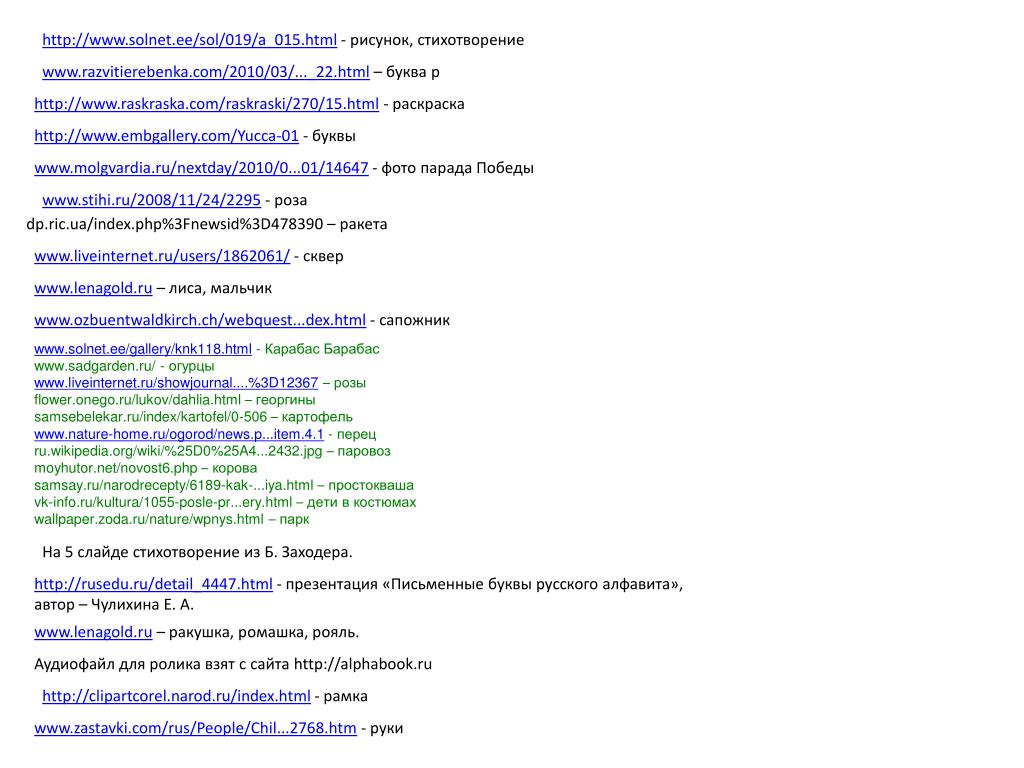
Task: Click 'автор – Чулихина Е. А.' text
Action: [114, 605]
